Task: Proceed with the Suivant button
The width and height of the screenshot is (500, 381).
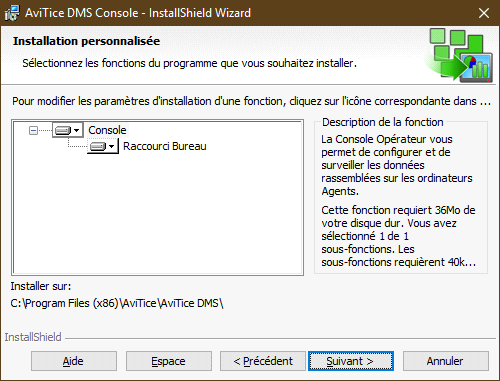Action: (x=351, y=361)
